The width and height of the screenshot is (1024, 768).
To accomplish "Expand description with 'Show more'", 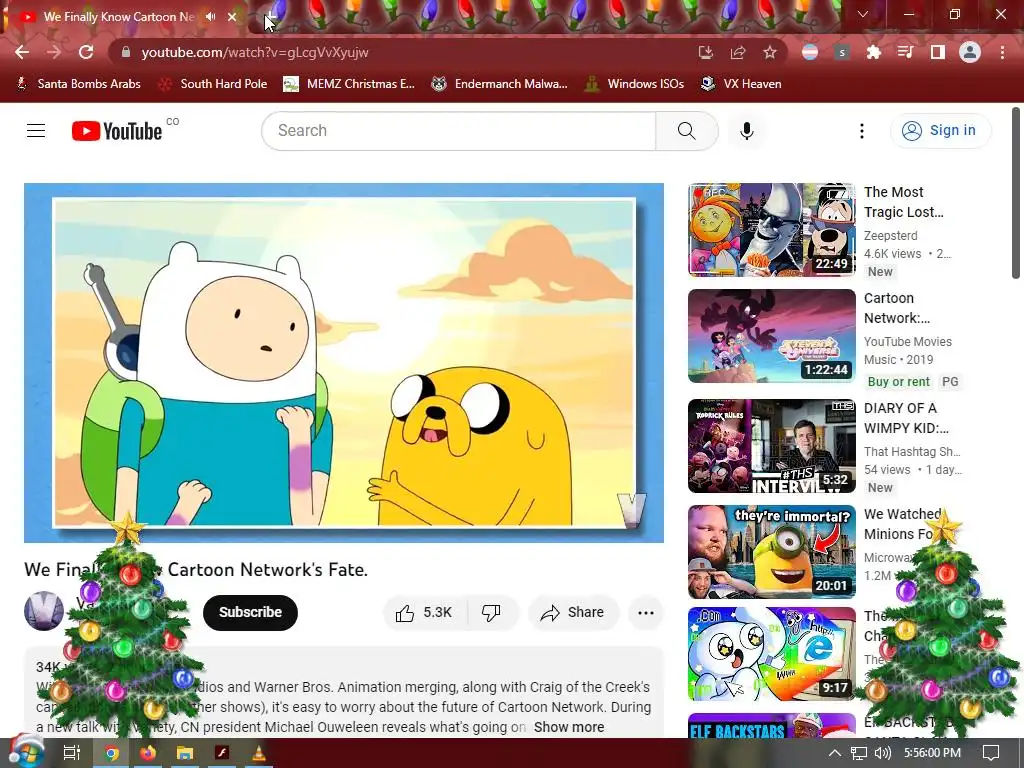I will tap(569, 727).
